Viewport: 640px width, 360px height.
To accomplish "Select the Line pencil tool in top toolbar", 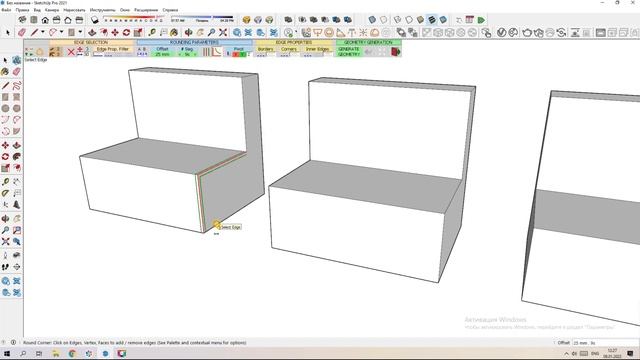I will pyautogui.click(x=34, y=32).
